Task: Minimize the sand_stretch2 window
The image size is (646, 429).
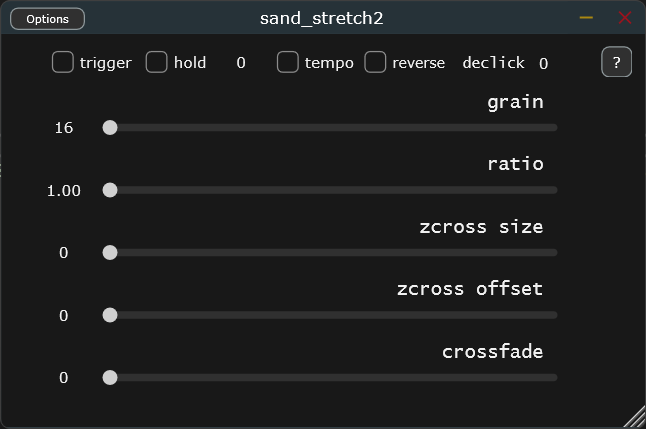Action: [x=586, y=18]
